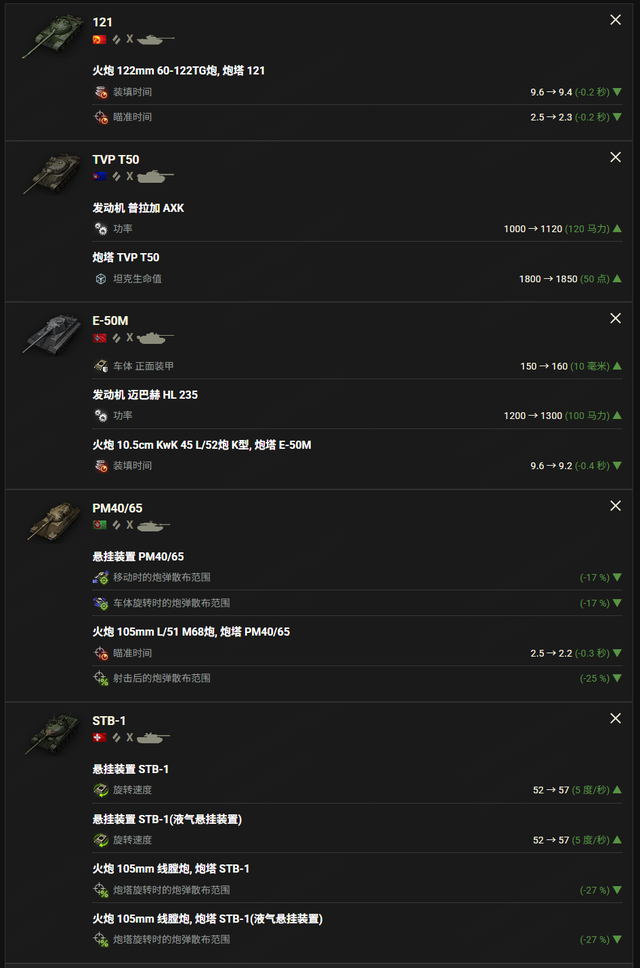Viewport: 640px width, 968px height.
Task: Click the medium tank class icon for TVP T50
Action: 155,177
